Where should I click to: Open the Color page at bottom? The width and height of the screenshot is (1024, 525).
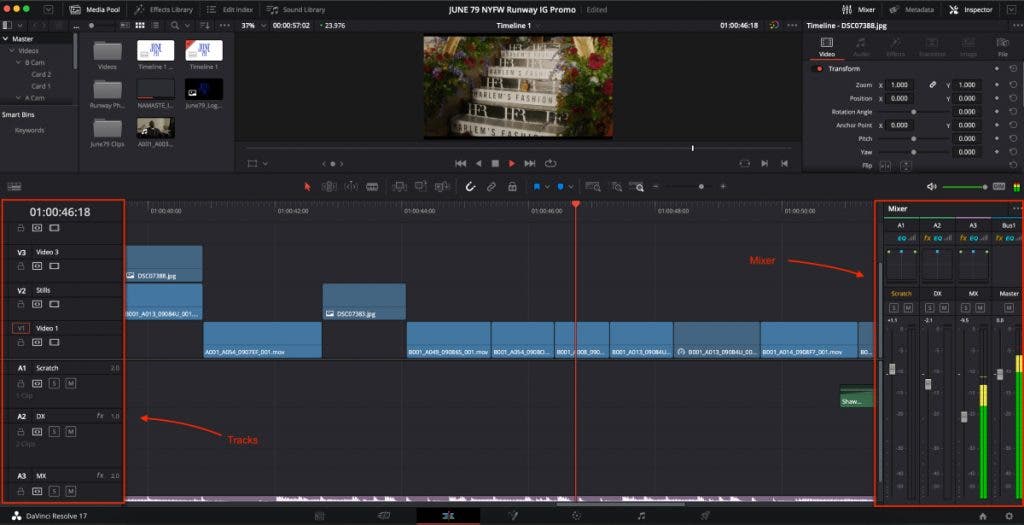point(576,516)
